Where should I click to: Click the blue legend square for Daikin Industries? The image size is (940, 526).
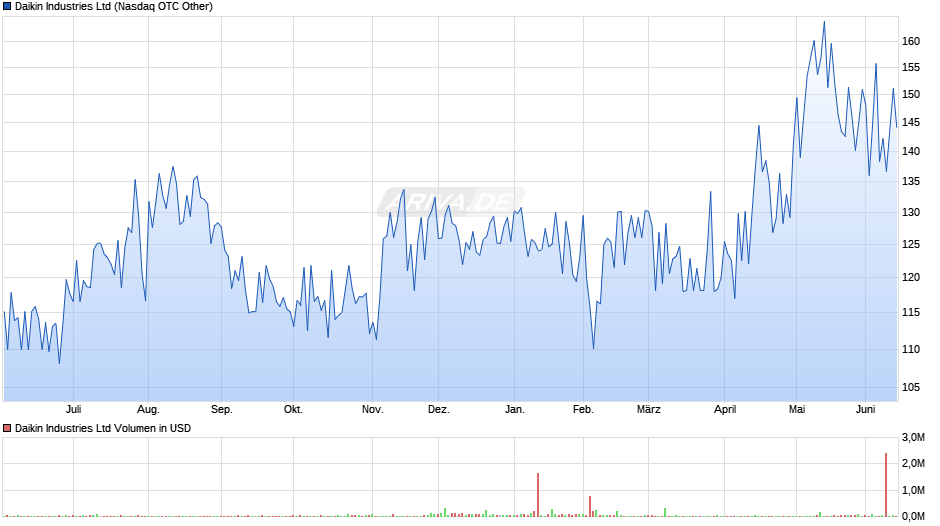[x=7, y=7]
